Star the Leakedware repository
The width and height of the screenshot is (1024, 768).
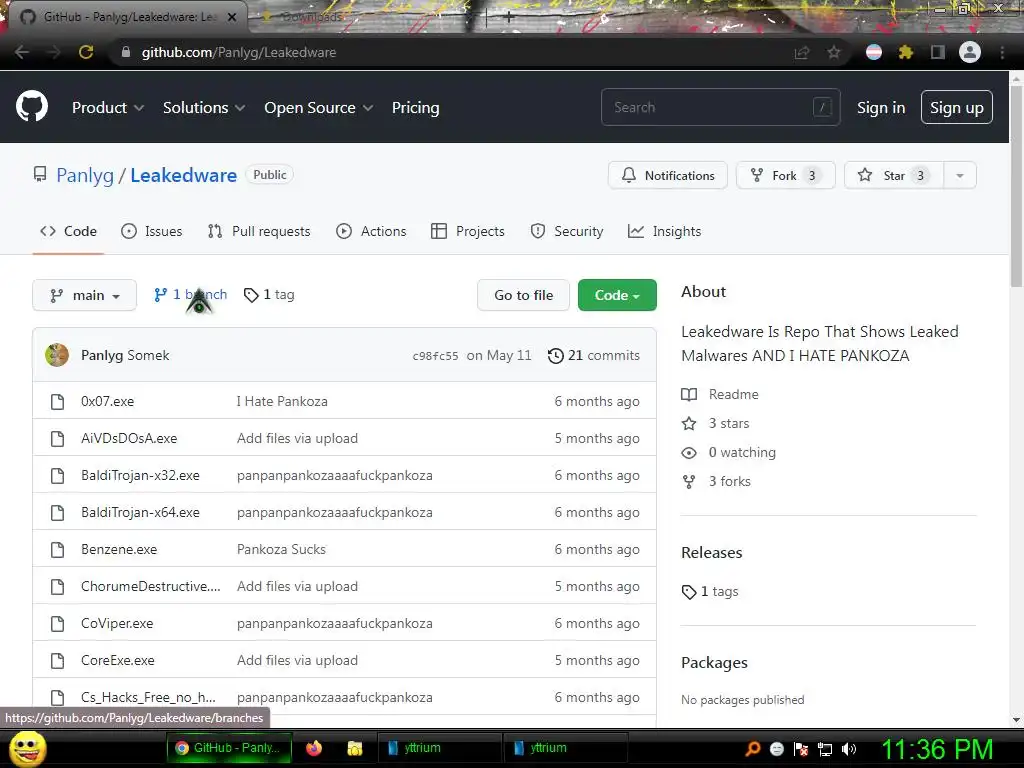tap(893, 175)
